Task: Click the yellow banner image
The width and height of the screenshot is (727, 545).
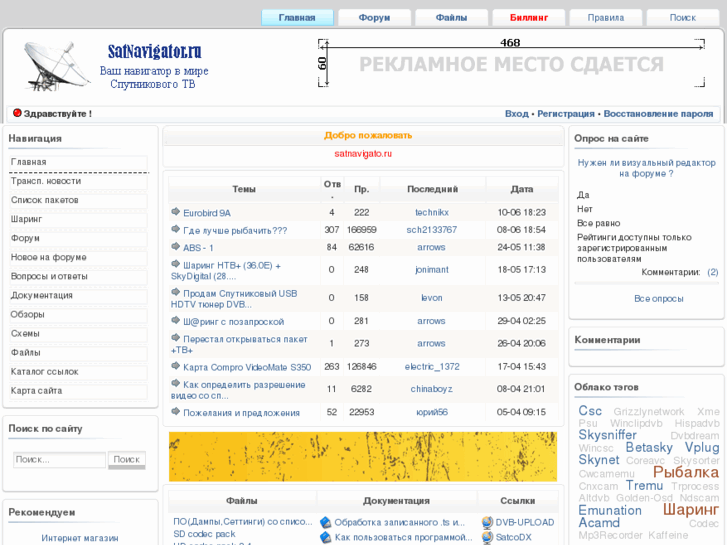Action: [x=363, y=457]
